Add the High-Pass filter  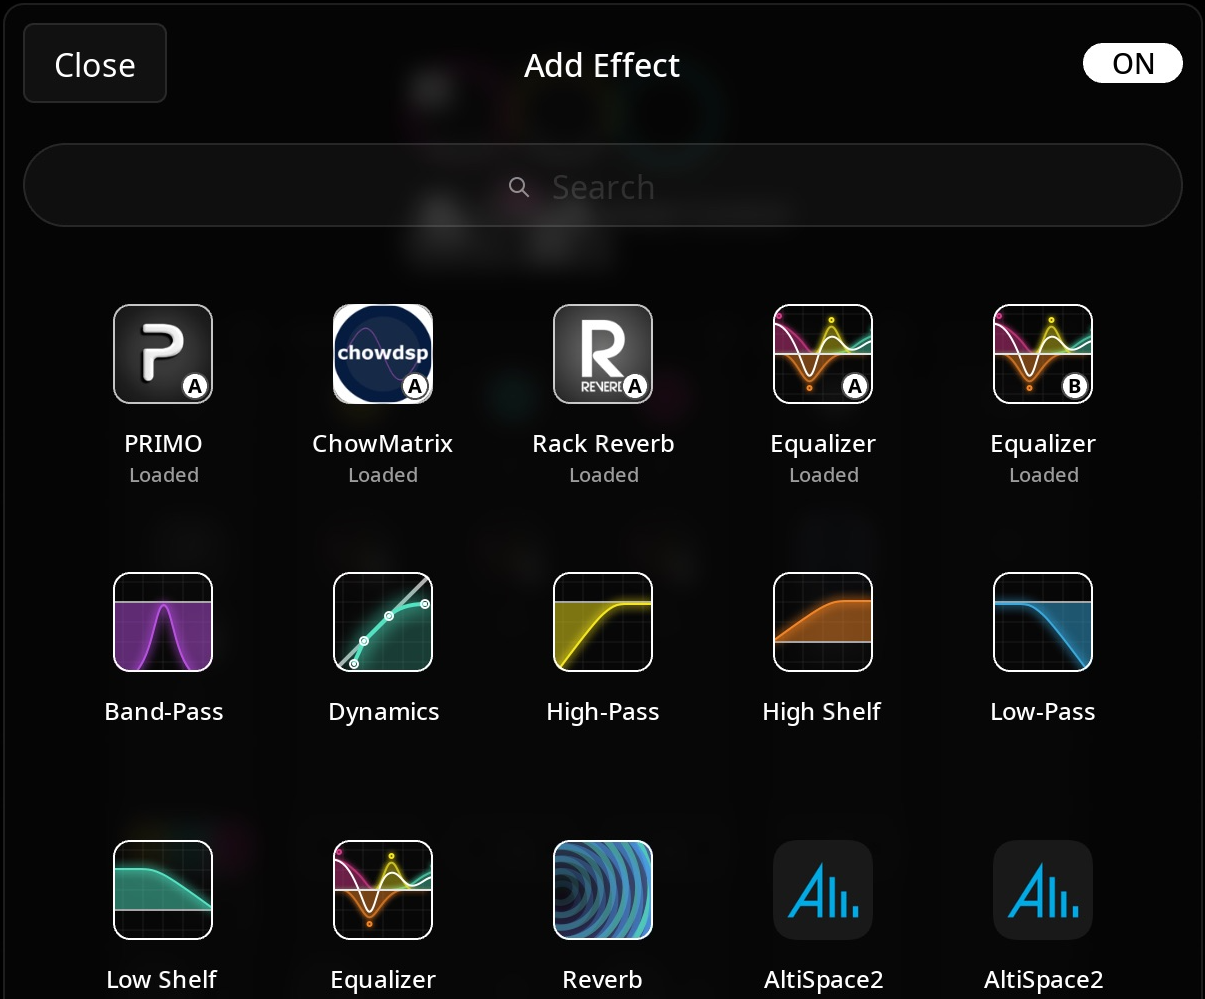click(603, 621)
